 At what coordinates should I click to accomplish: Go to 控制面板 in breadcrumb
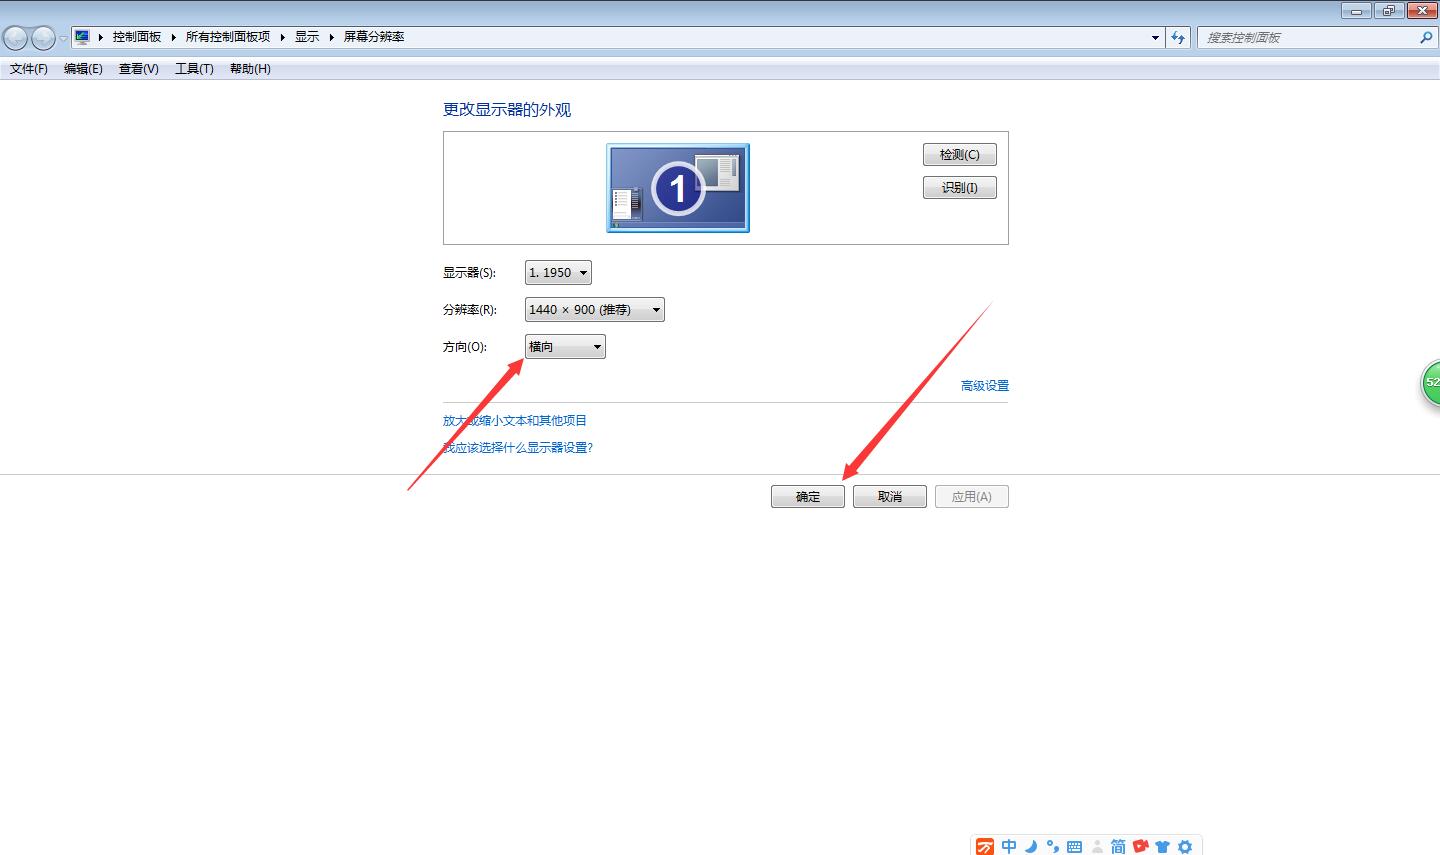[137, 37]
